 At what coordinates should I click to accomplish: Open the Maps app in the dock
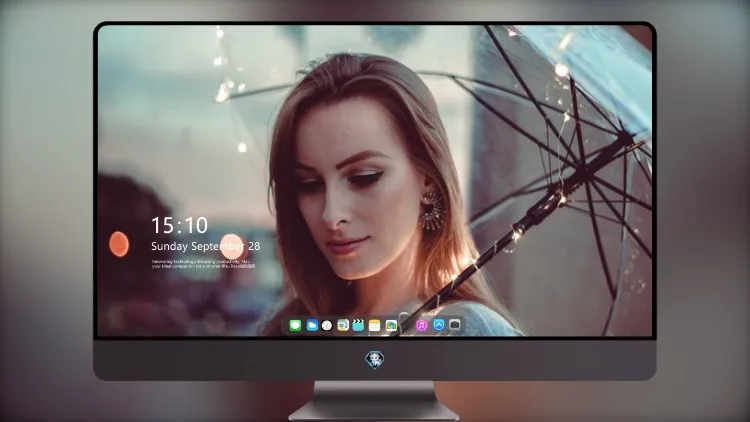(x=342, y=325)
